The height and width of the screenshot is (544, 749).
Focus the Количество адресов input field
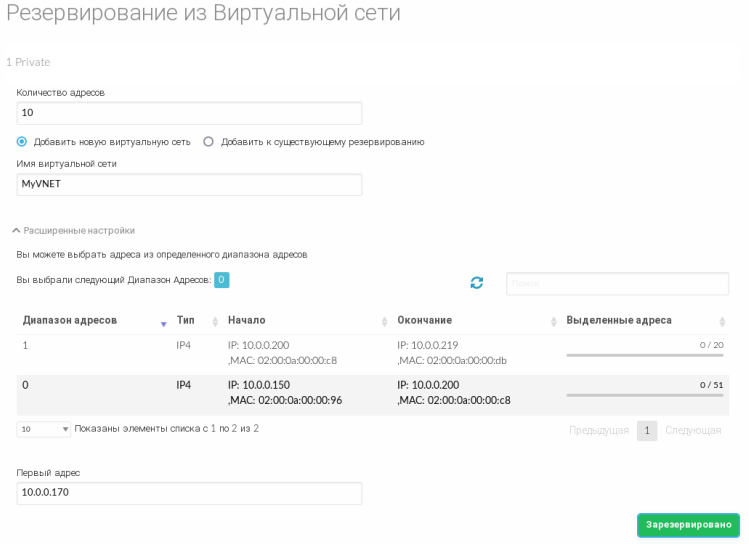coord(189,113)
